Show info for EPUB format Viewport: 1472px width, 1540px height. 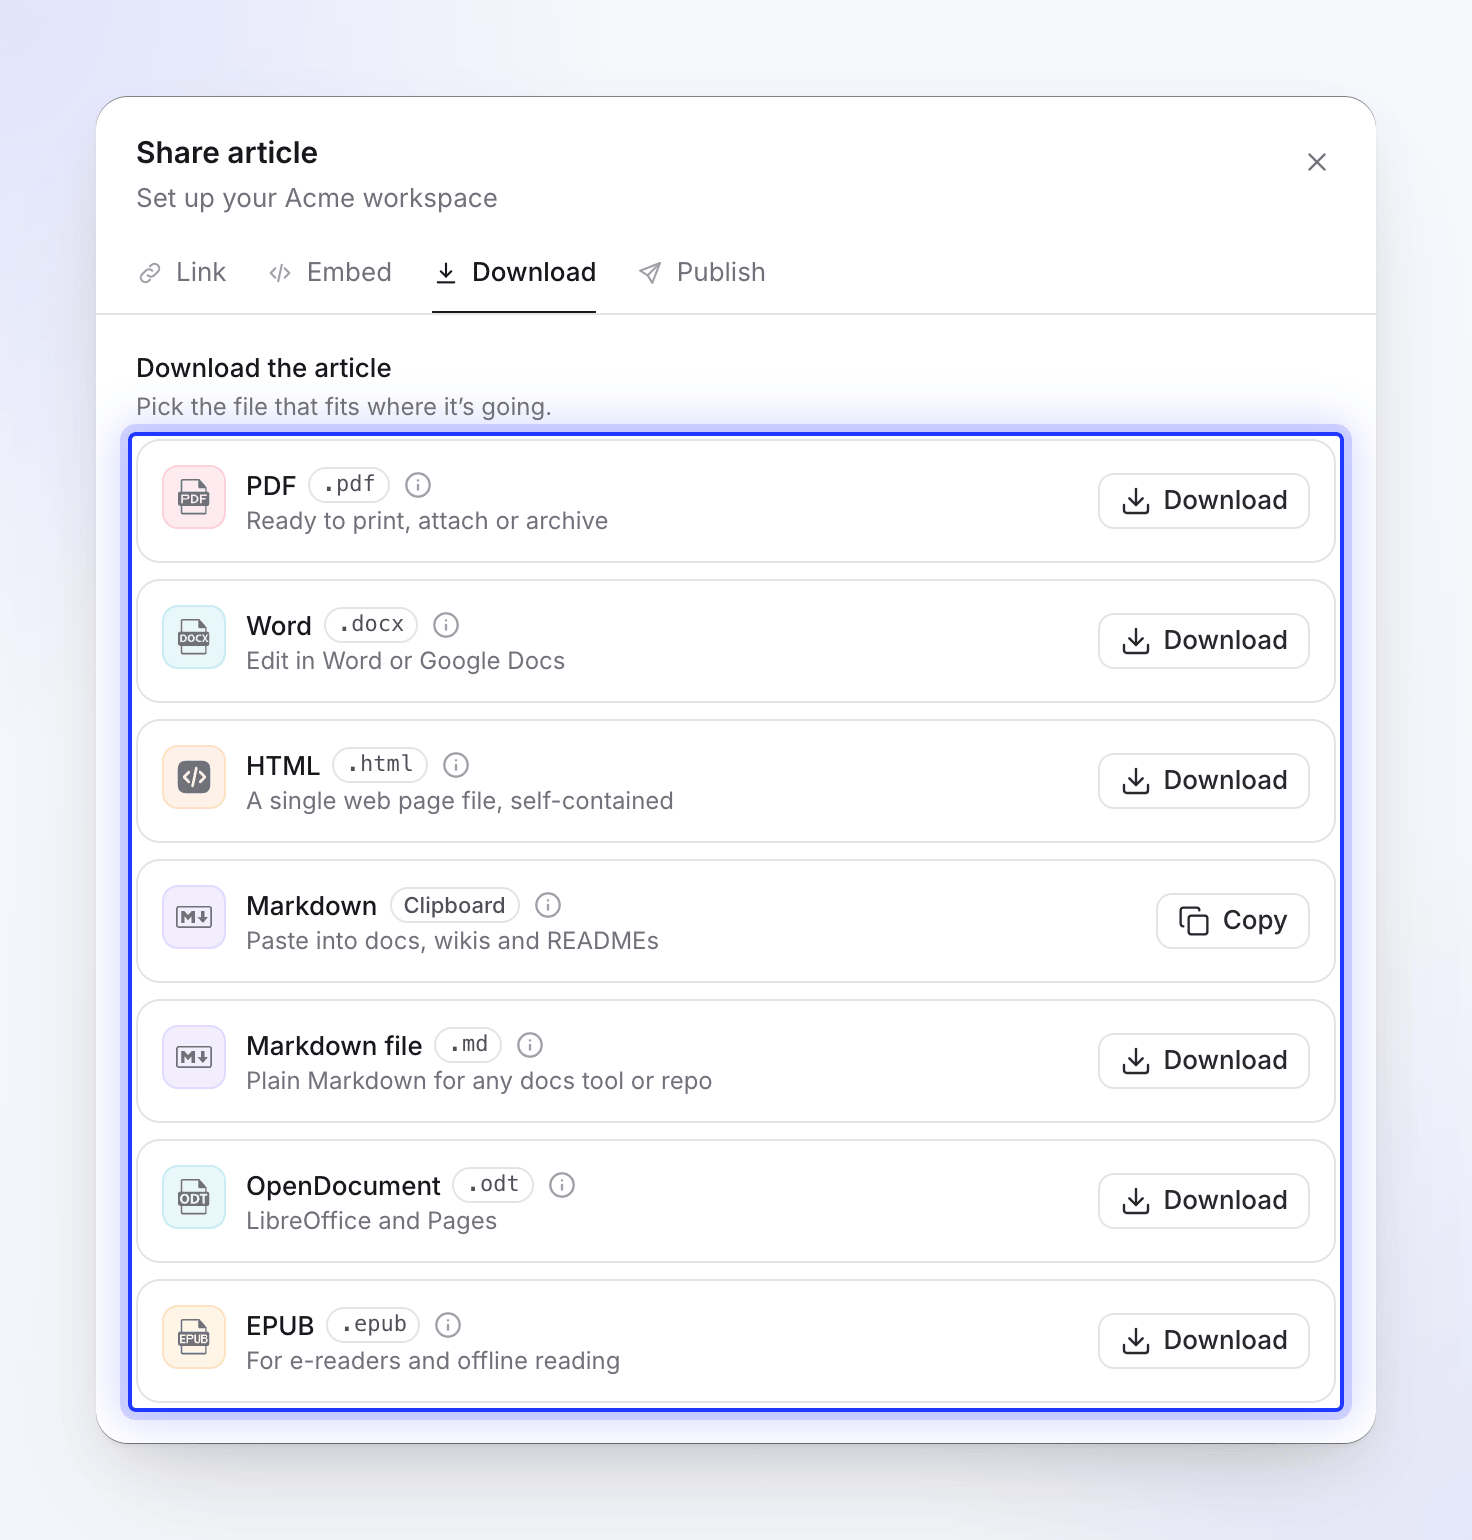[x=448, y=1325]
